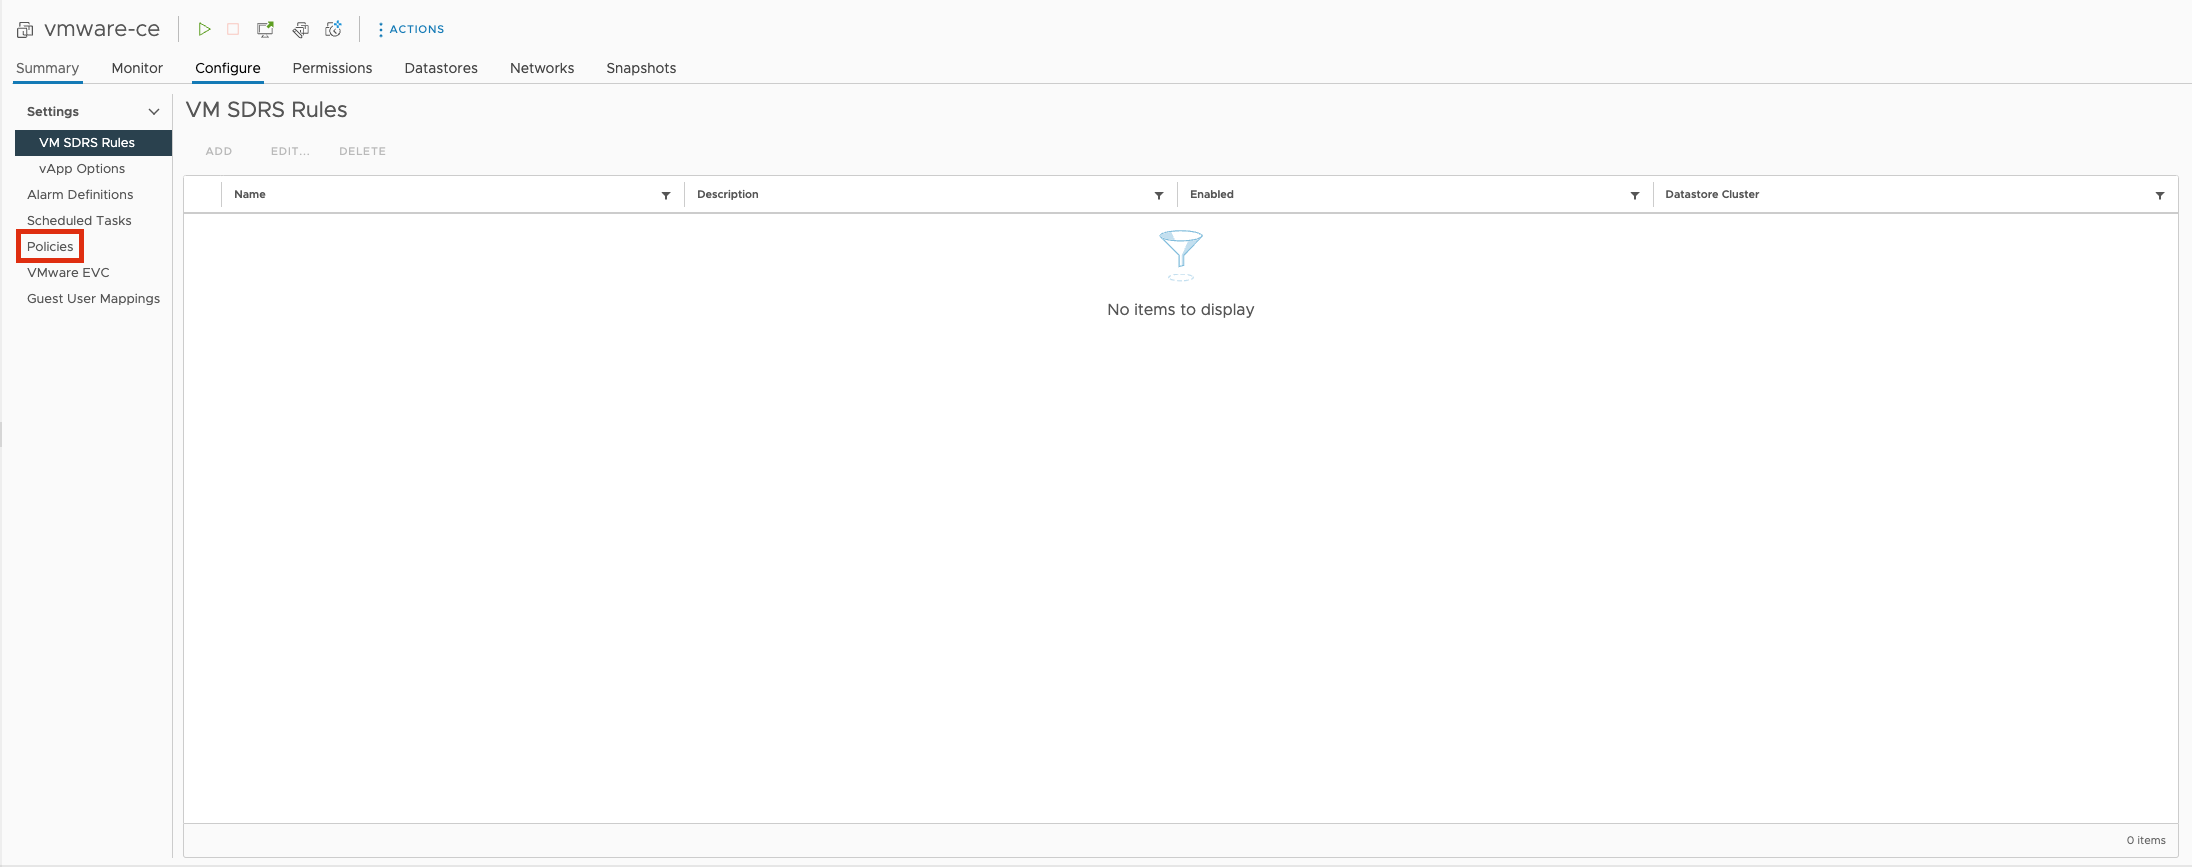Click the Edit Settings icon in toolbar

(300, 29)
